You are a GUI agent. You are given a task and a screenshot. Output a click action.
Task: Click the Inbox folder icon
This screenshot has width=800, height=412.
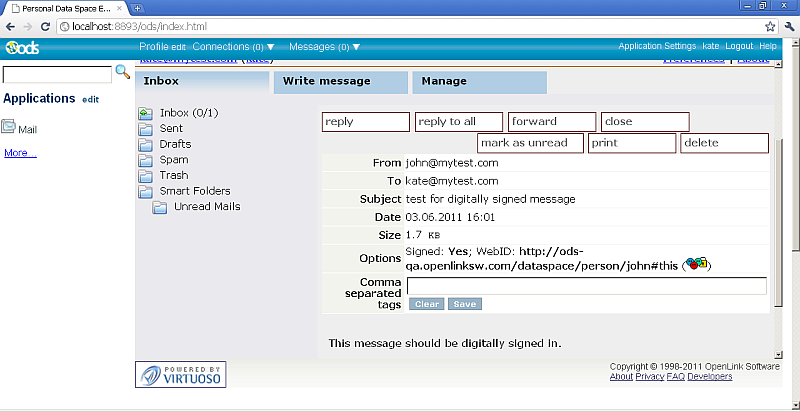[x=145, y=113]
